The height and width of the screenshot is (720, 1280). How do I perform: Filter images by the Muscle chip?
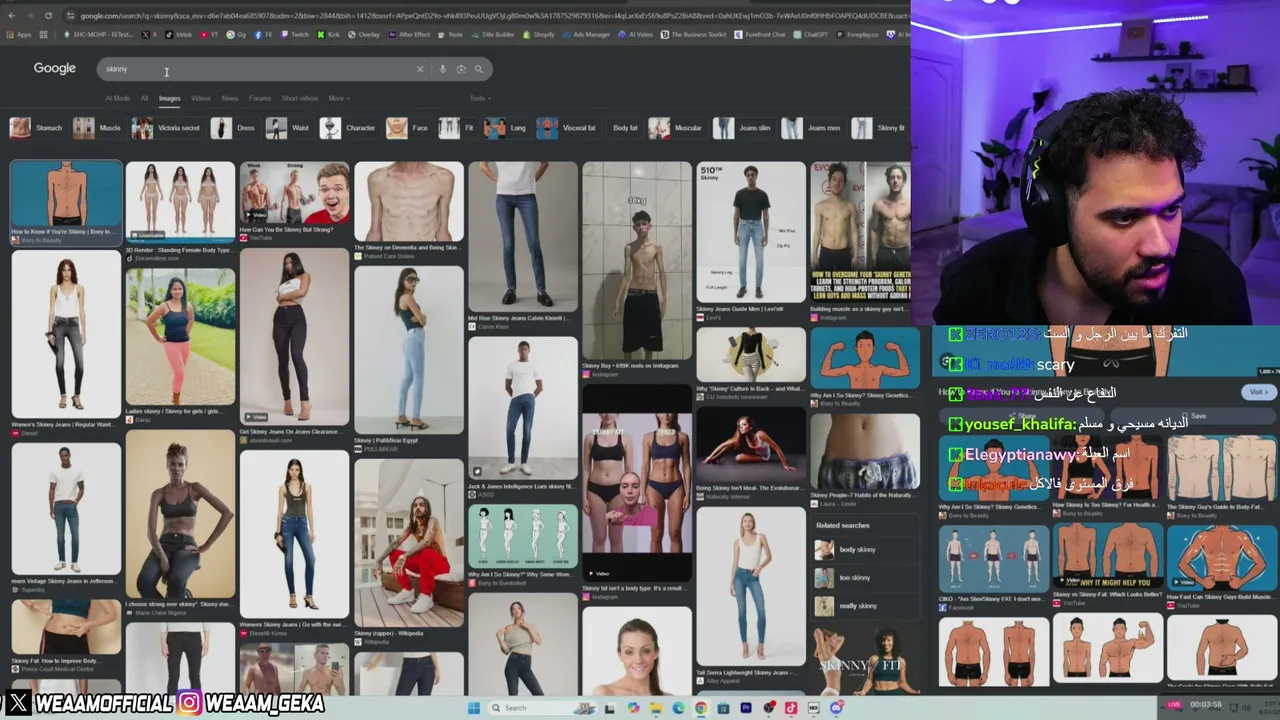click(x=97, y=128)
